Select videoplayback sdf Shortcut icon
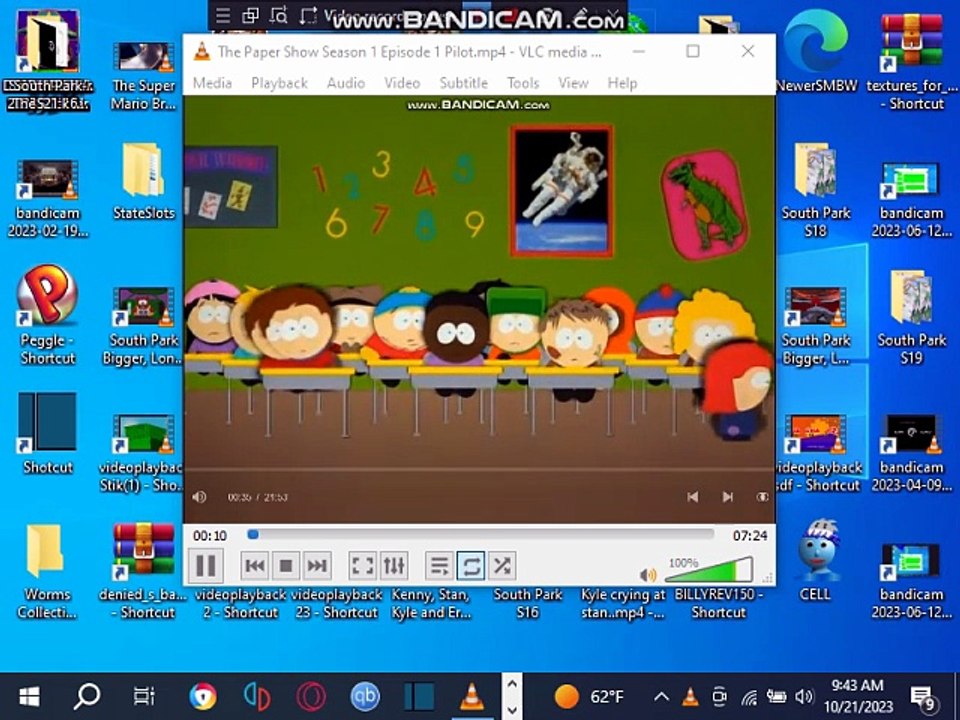The height and width of the screenshot is (720, 960). [817, 453]
